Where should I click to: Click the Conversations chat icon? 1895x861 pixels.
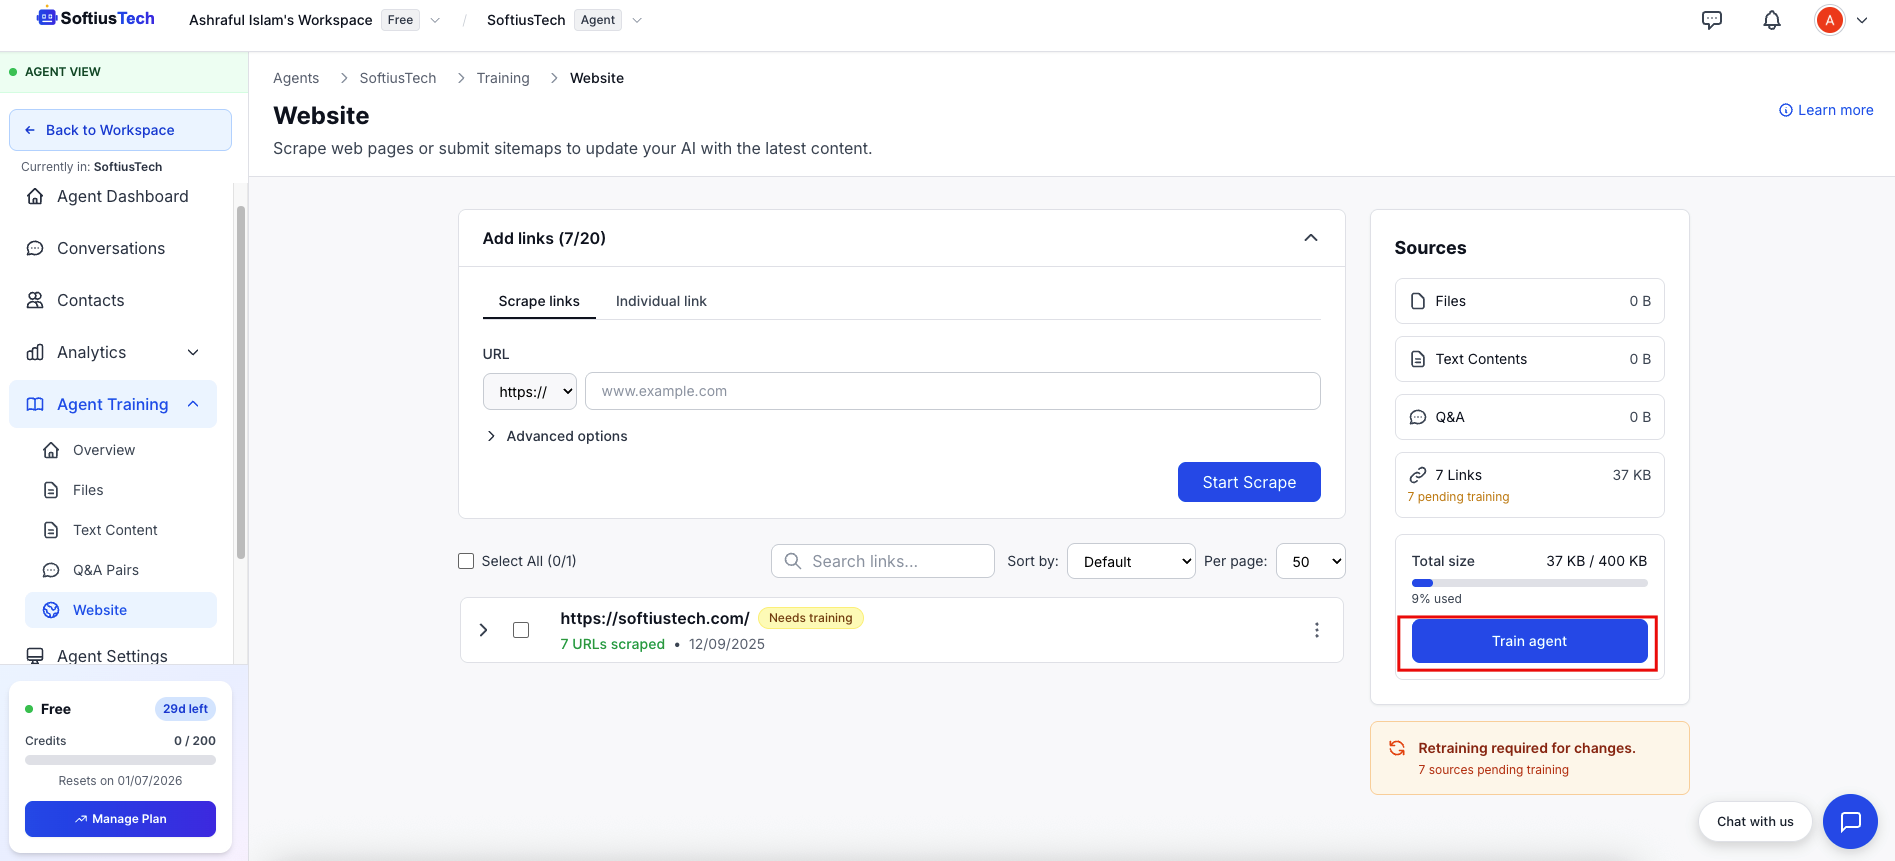(35, 248)
